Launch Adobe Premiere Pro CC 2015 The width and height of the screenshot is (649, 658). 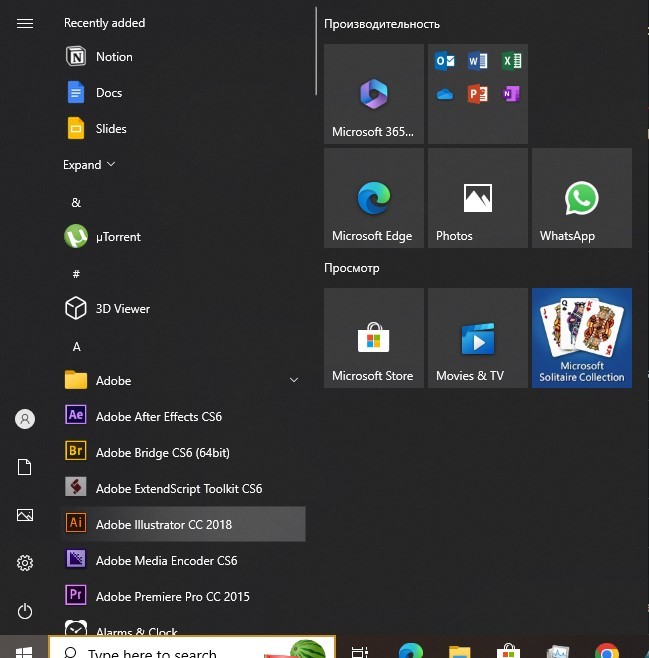(183, 597)
